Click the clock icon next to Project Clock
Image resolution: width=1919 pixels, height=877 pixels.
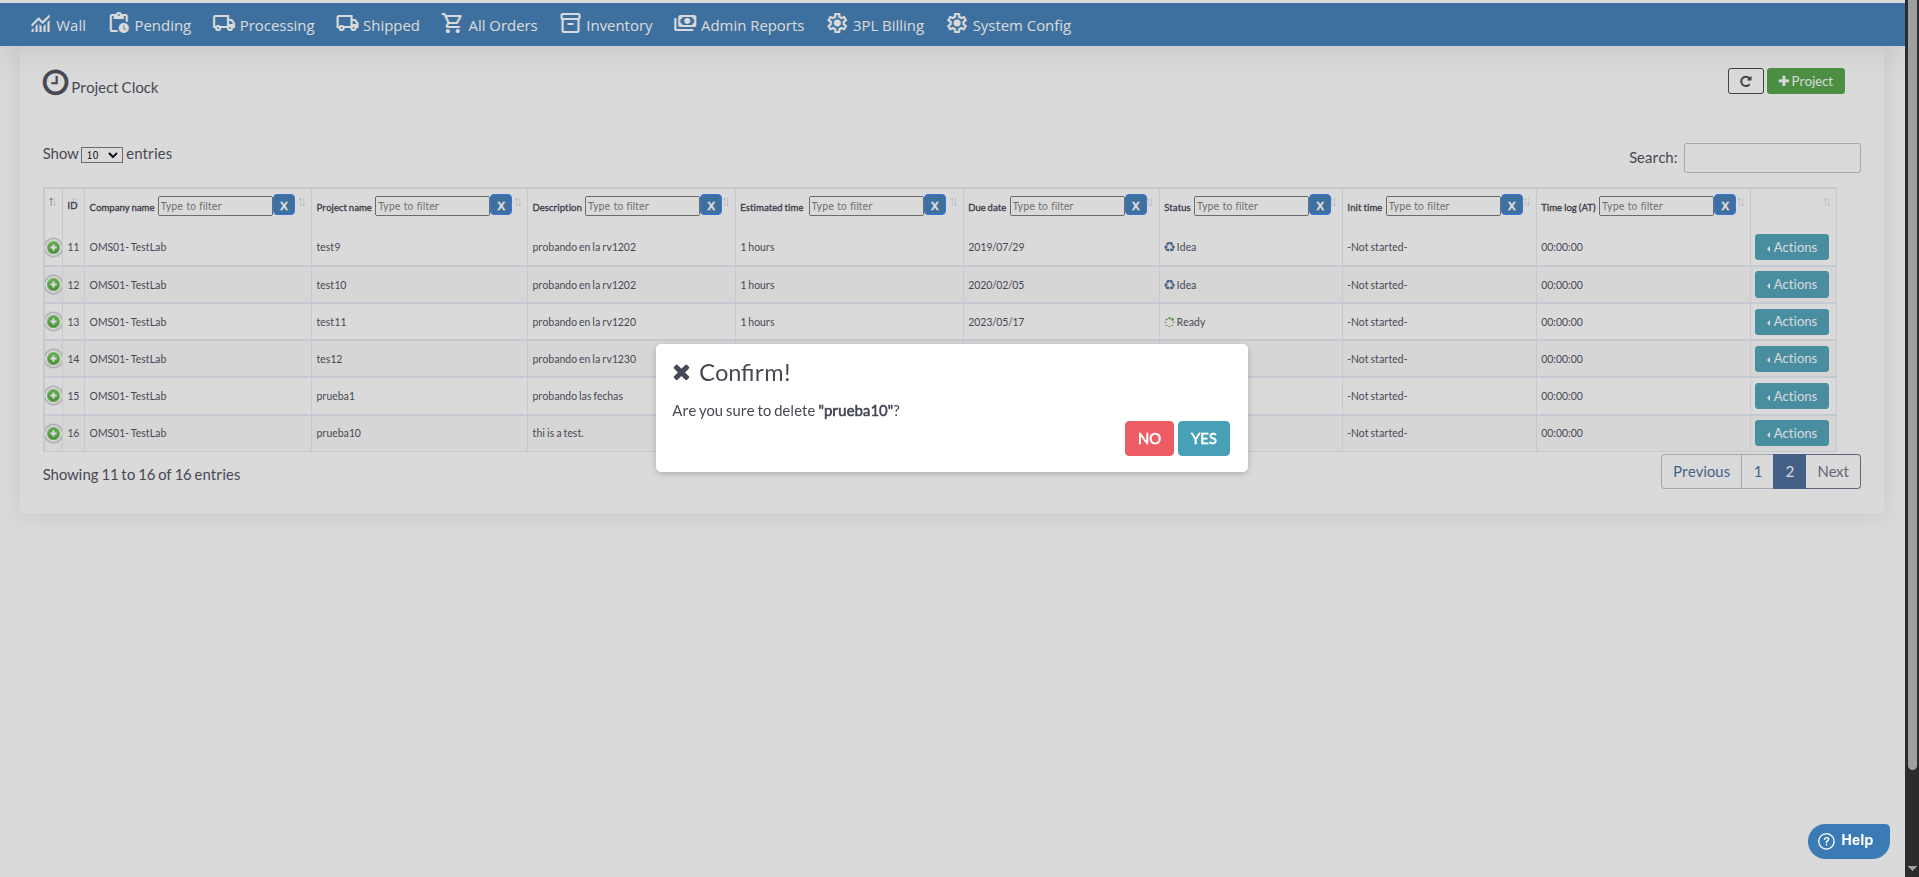point(55,83)
